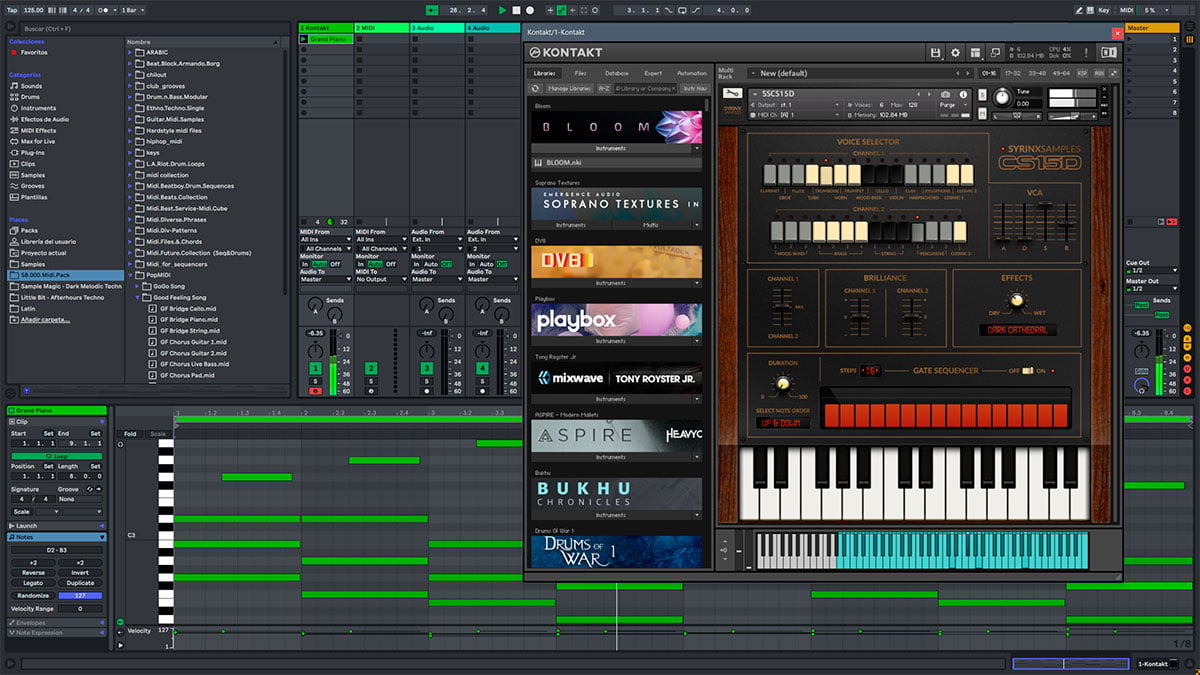Launch the Grand Piano clip play icon
Screen dimensions: 1200x675
pyautogui.click(x=304, y=39)
